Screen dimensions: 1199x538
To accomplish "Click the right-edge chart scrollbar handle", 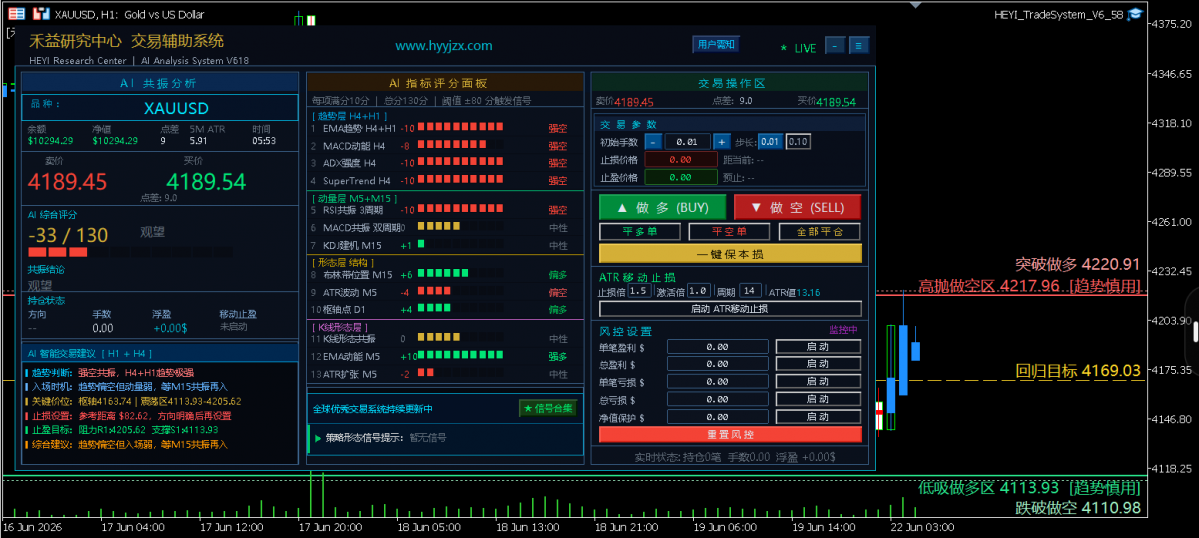I will tap(1194, 332).
